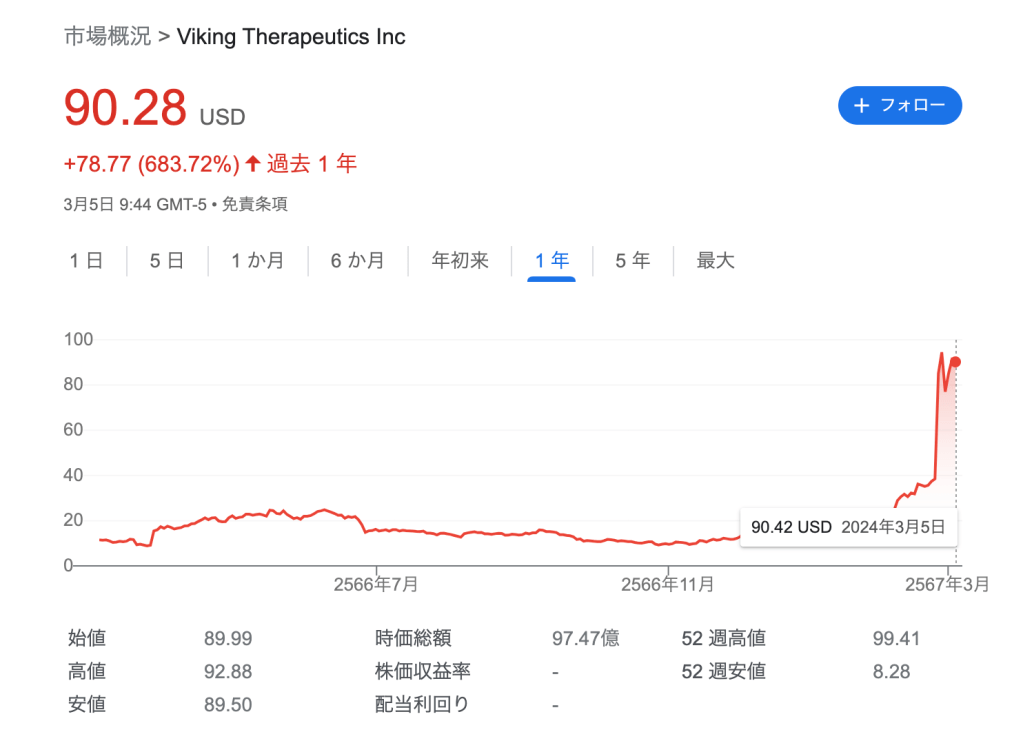Viewport: 1023px width, 732px height.
Task: Select the 1 日 range tab
Action: [x=86, y=261]
